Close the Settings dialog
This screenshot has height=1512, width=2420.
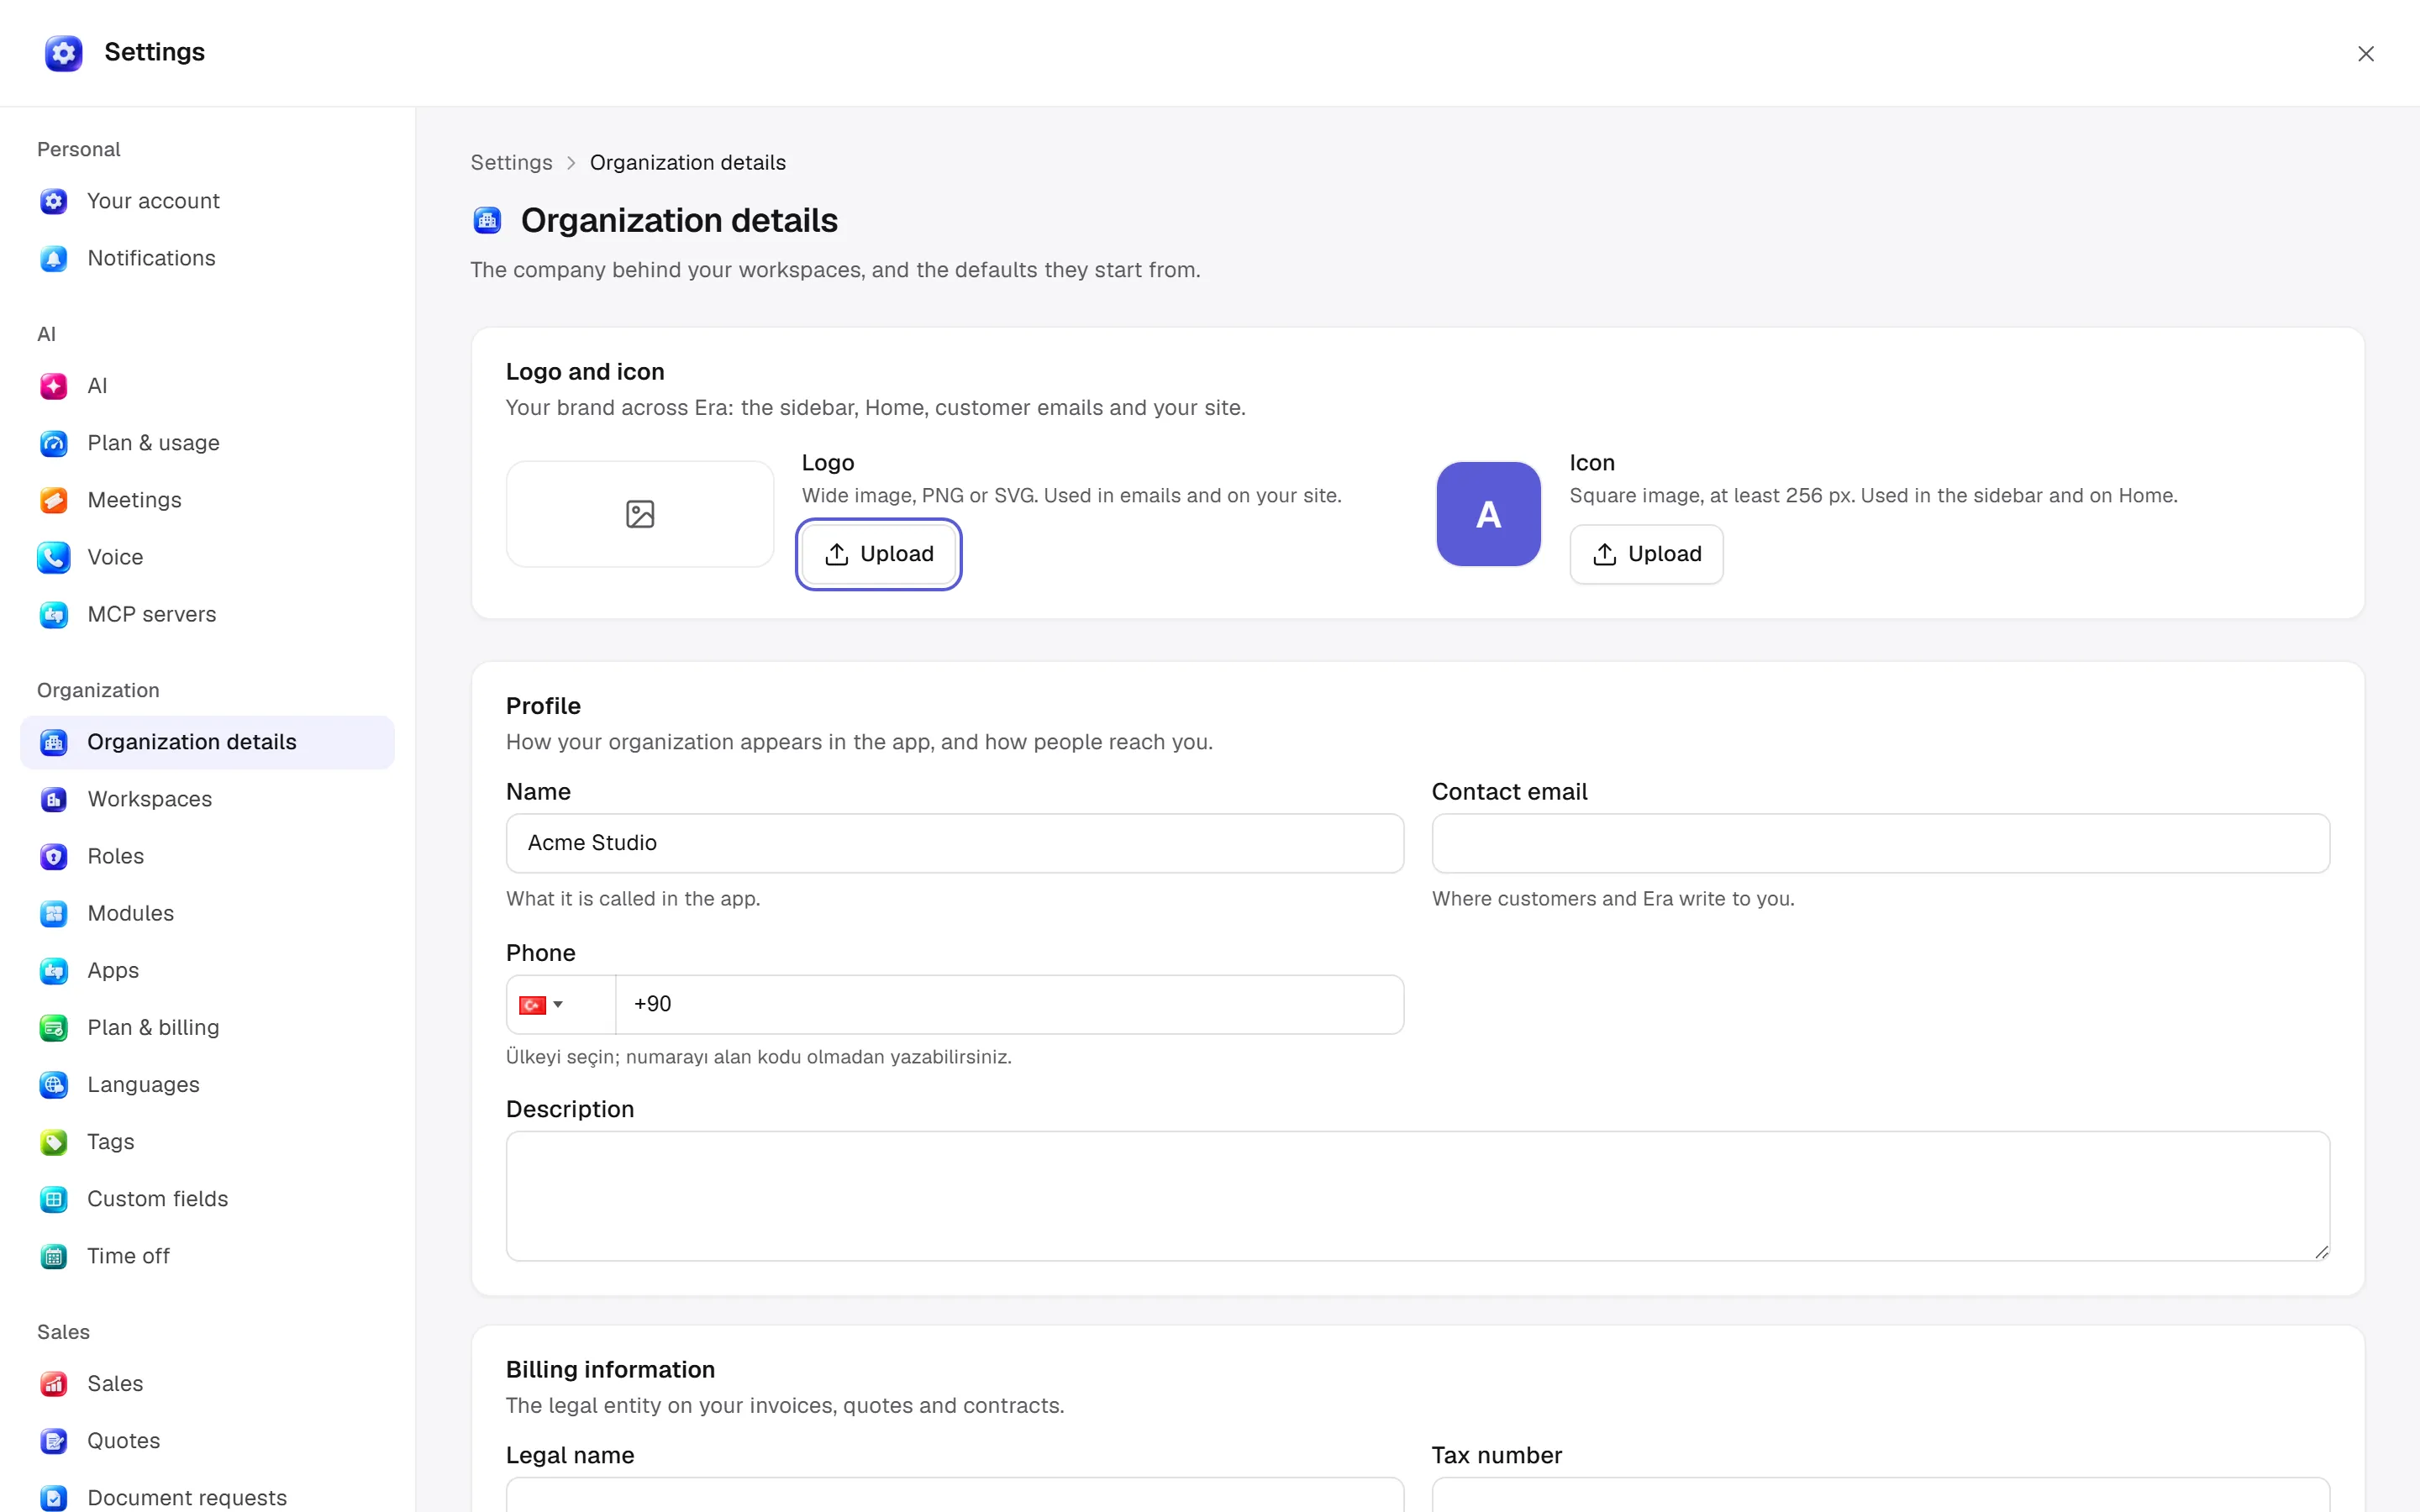click(2365, 54)
